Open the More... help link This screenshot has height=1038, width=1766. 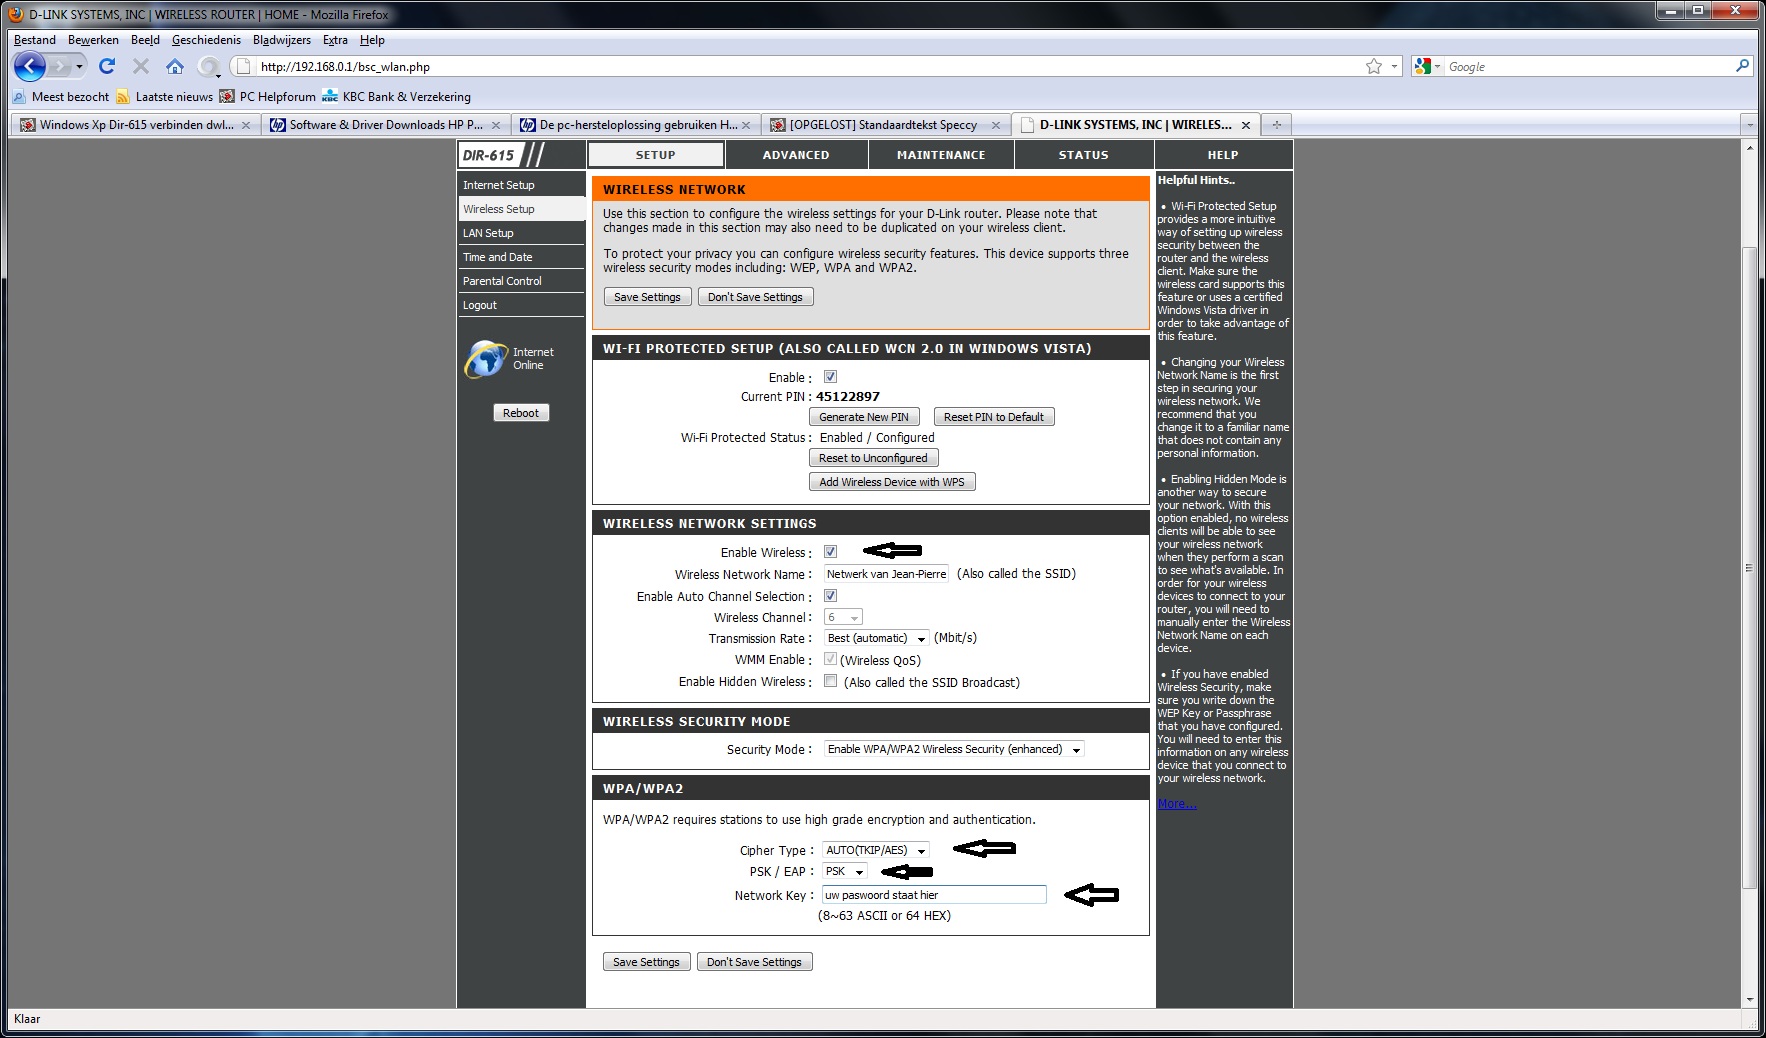pyautogui.click(x=1177, y=804)
